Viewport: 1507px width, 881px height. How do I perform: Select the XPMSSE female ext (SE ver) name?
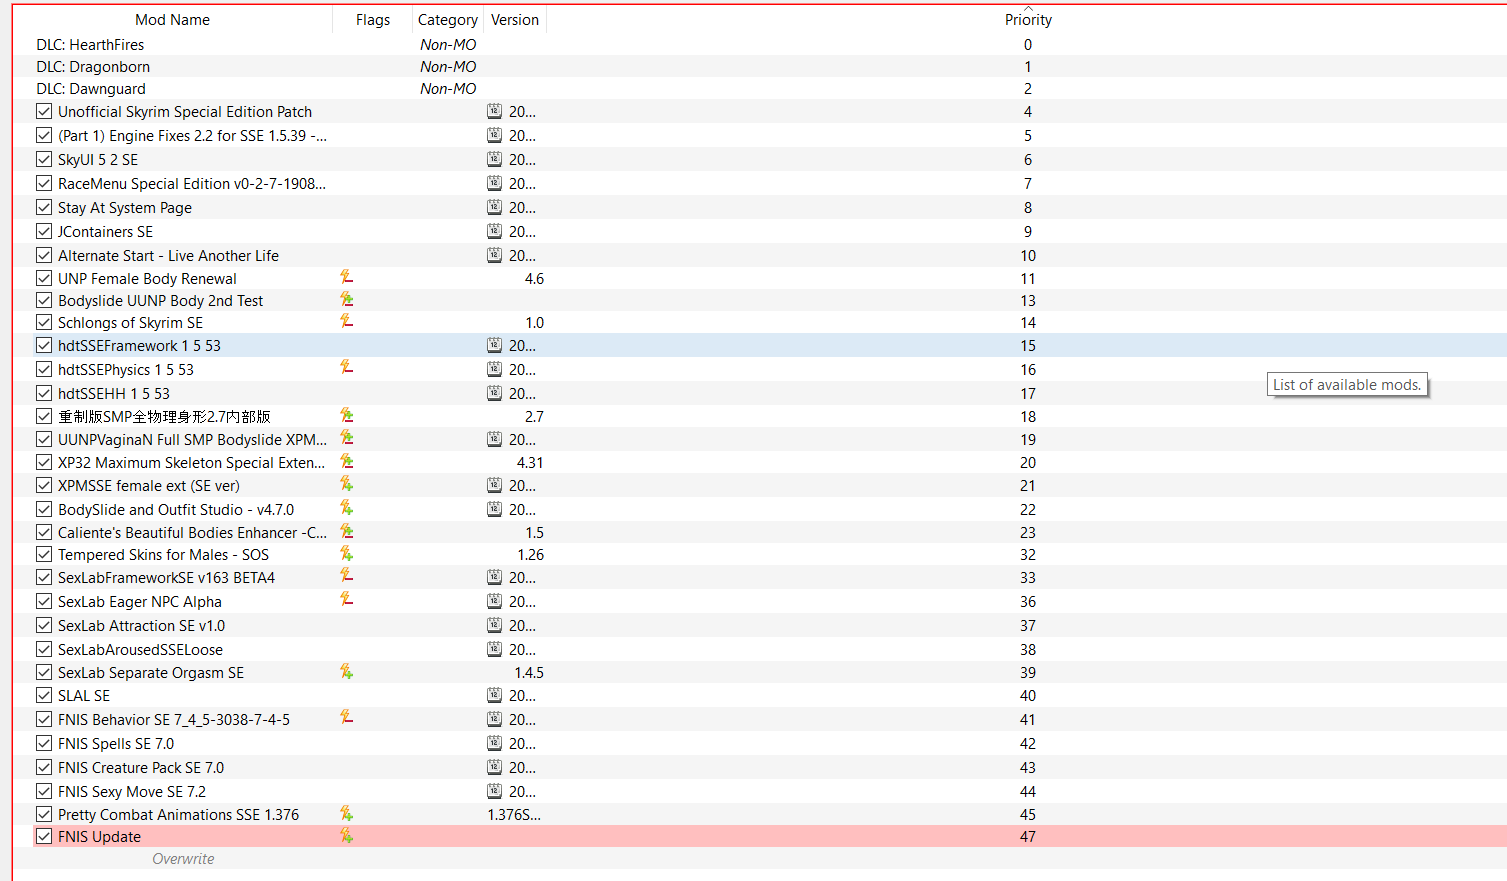point(149,485)
